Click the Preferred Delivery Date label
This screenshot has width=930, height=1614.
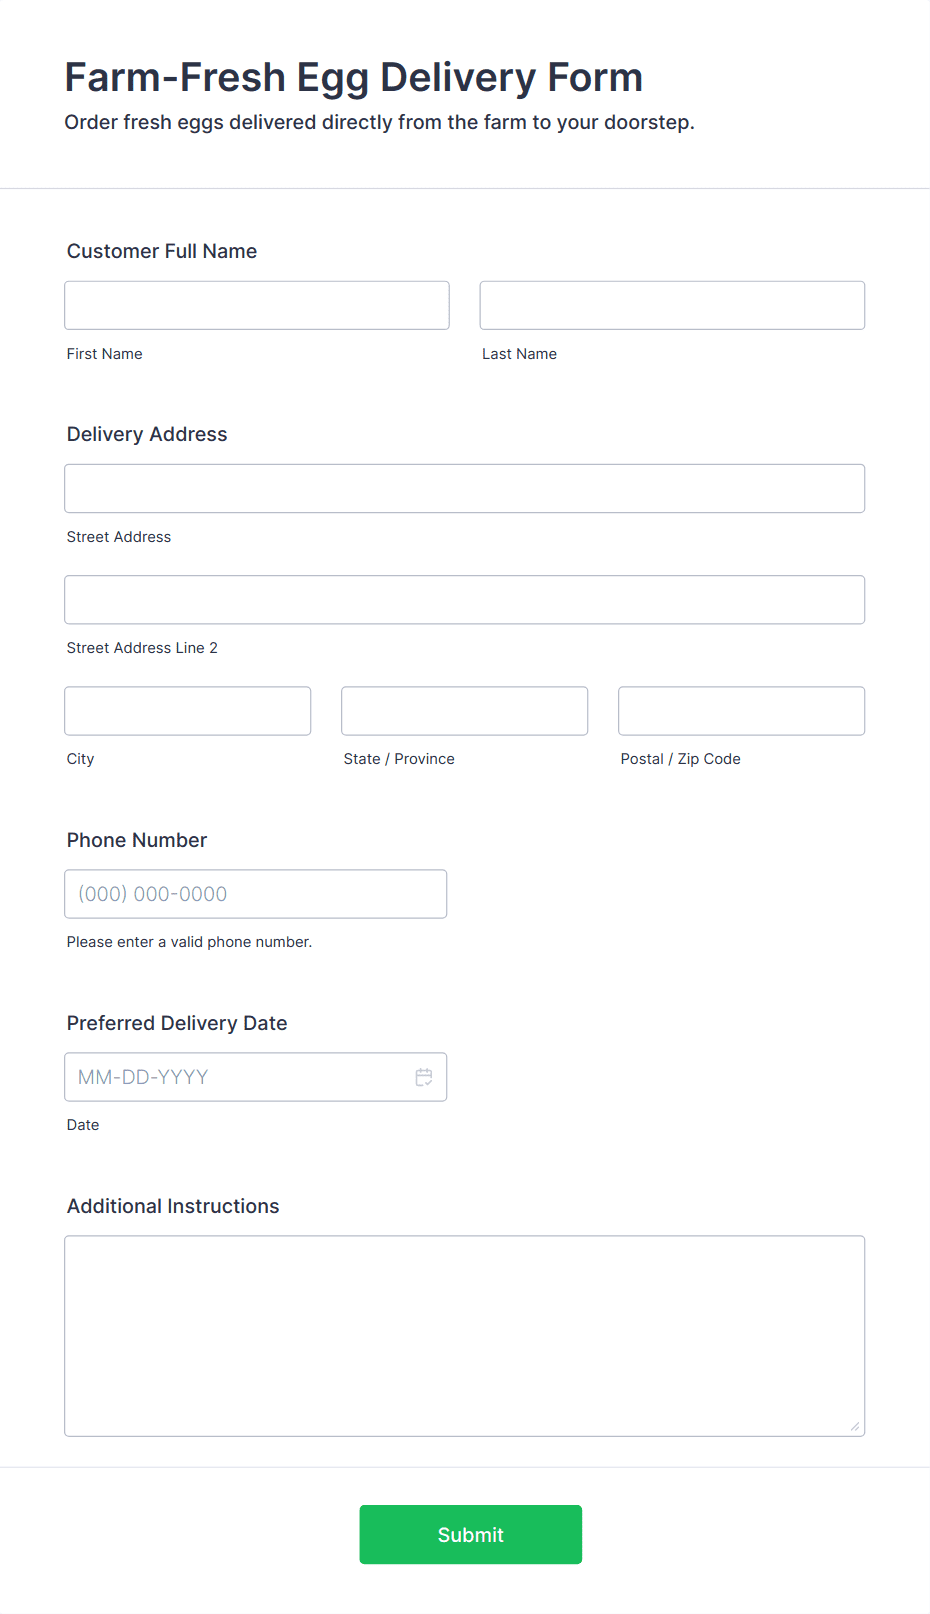tap(177, 1023)
